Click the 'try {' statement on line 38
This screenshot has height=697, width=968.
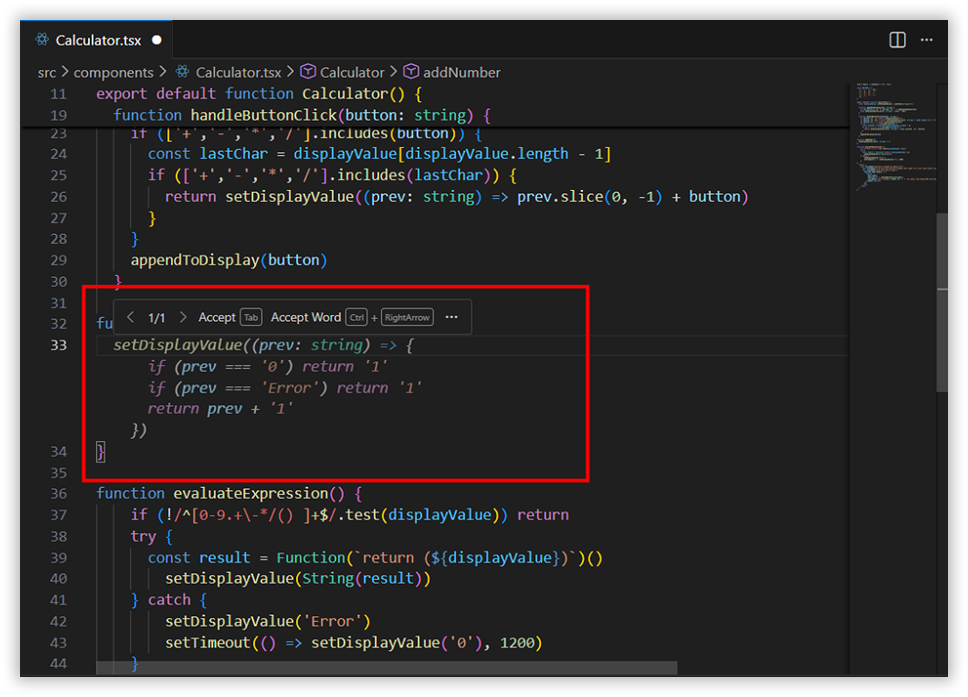(152, 536)
